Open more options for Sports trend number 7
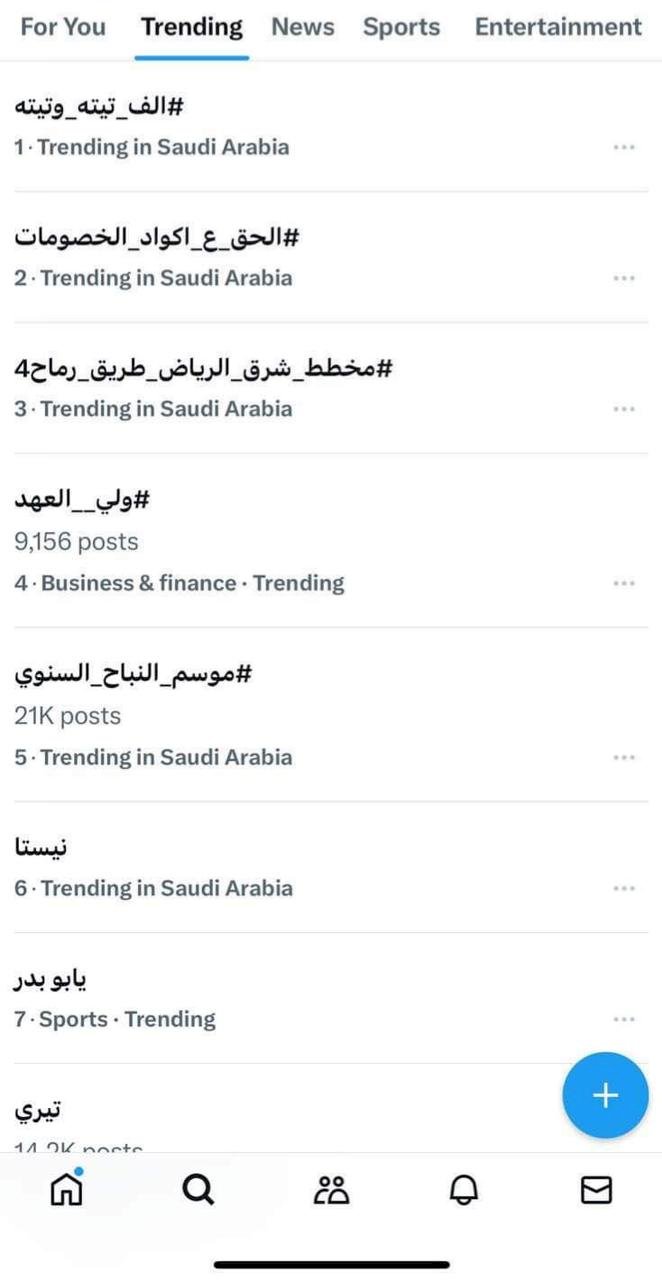Image resolution: width=662 pixels, height=1280 pixels. (x=624, y=1019)
